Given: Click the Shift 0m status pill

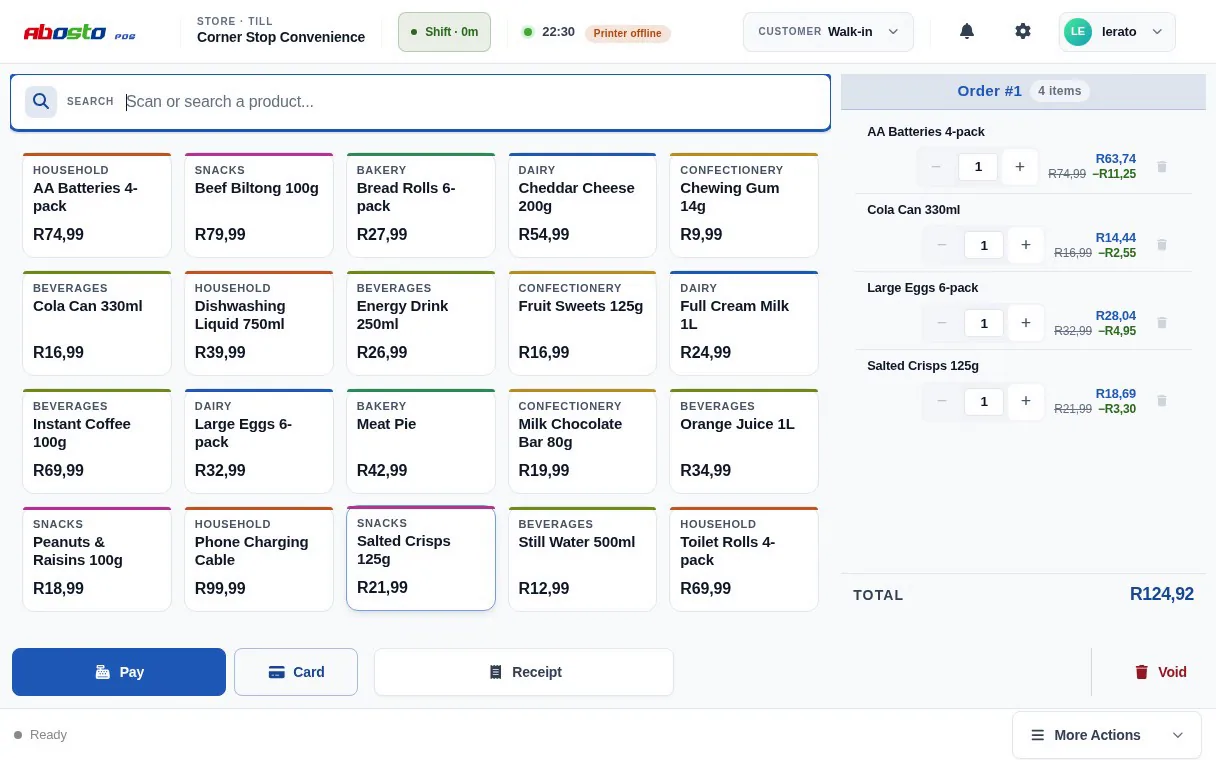Looking at the screenshot, I should click(x=444, y=31).
